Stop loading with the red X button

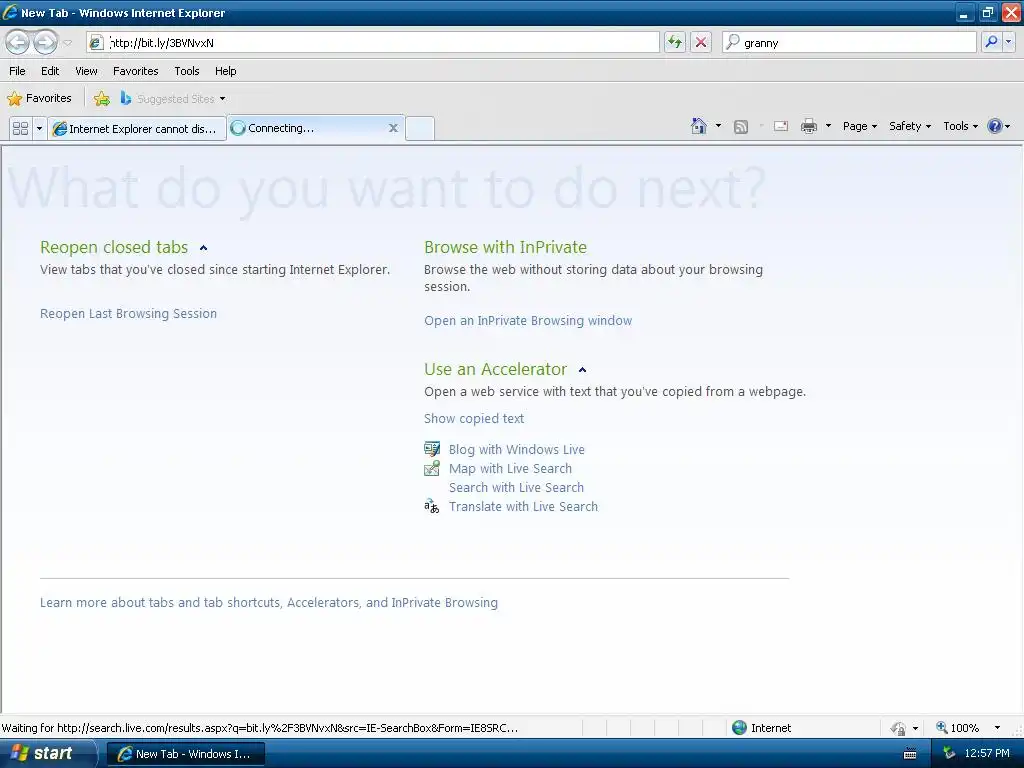point(701,42)
